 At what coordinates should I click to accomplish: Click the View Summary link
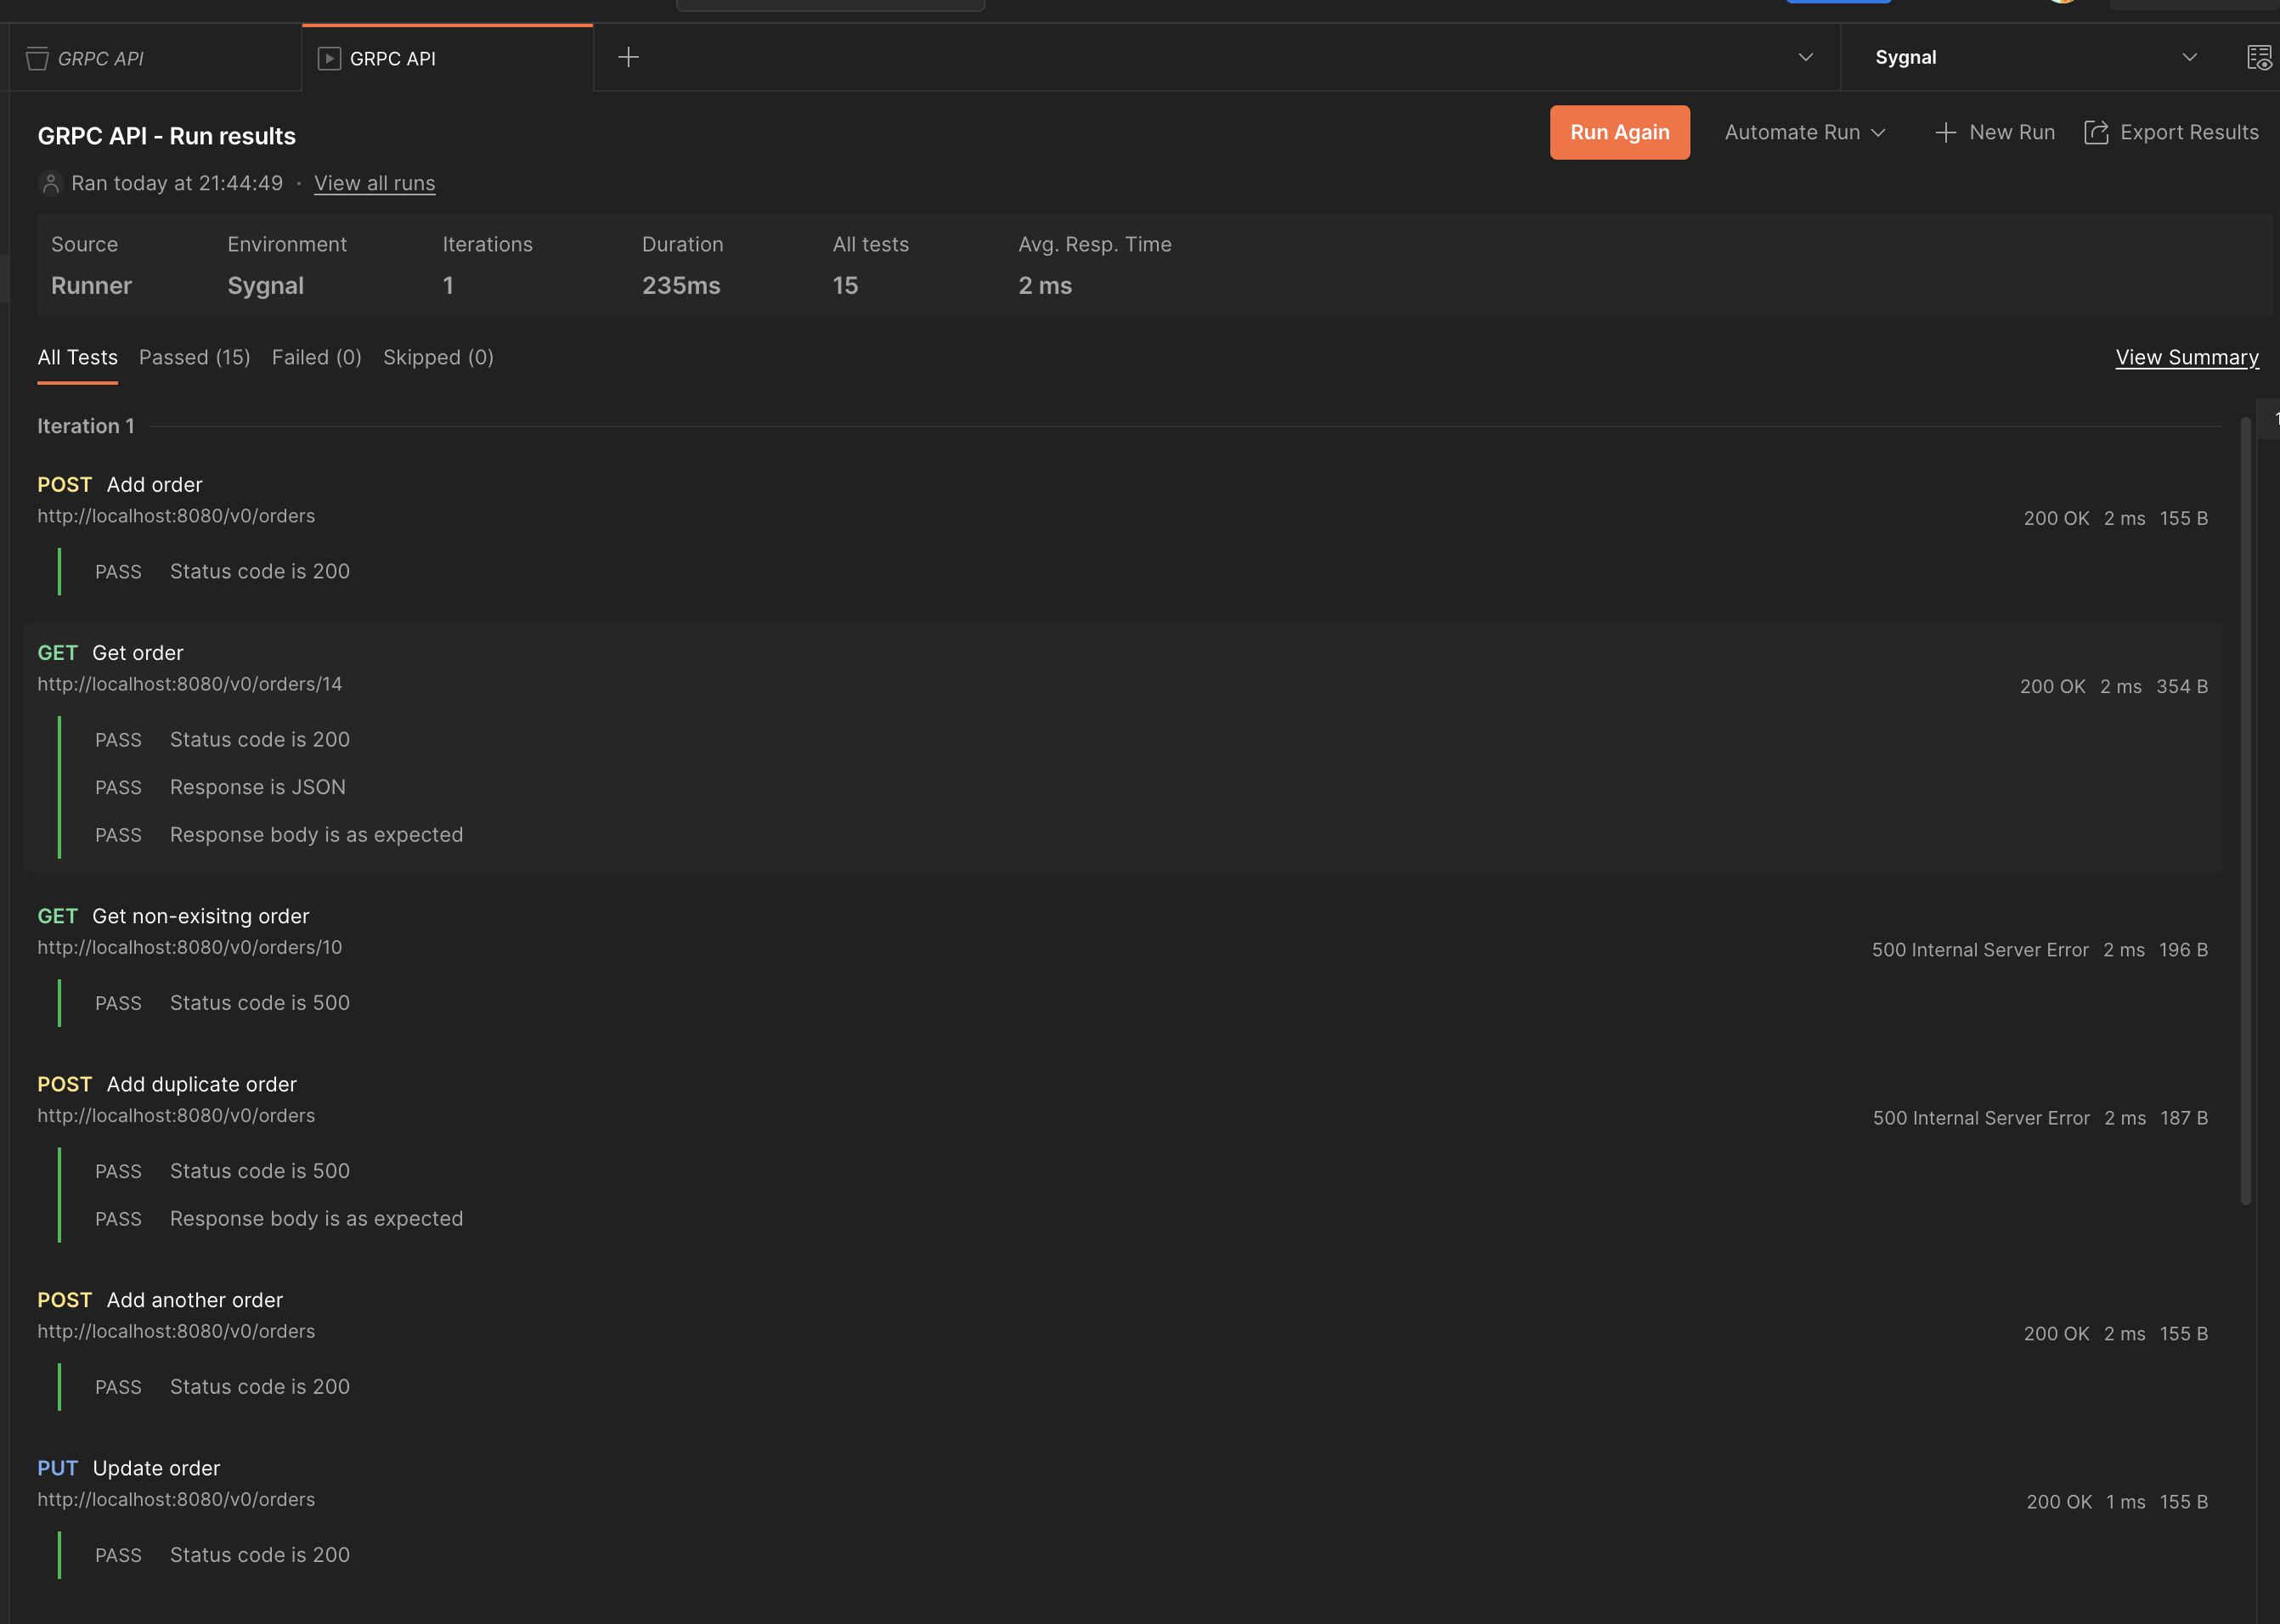(x=2187, y=357)
